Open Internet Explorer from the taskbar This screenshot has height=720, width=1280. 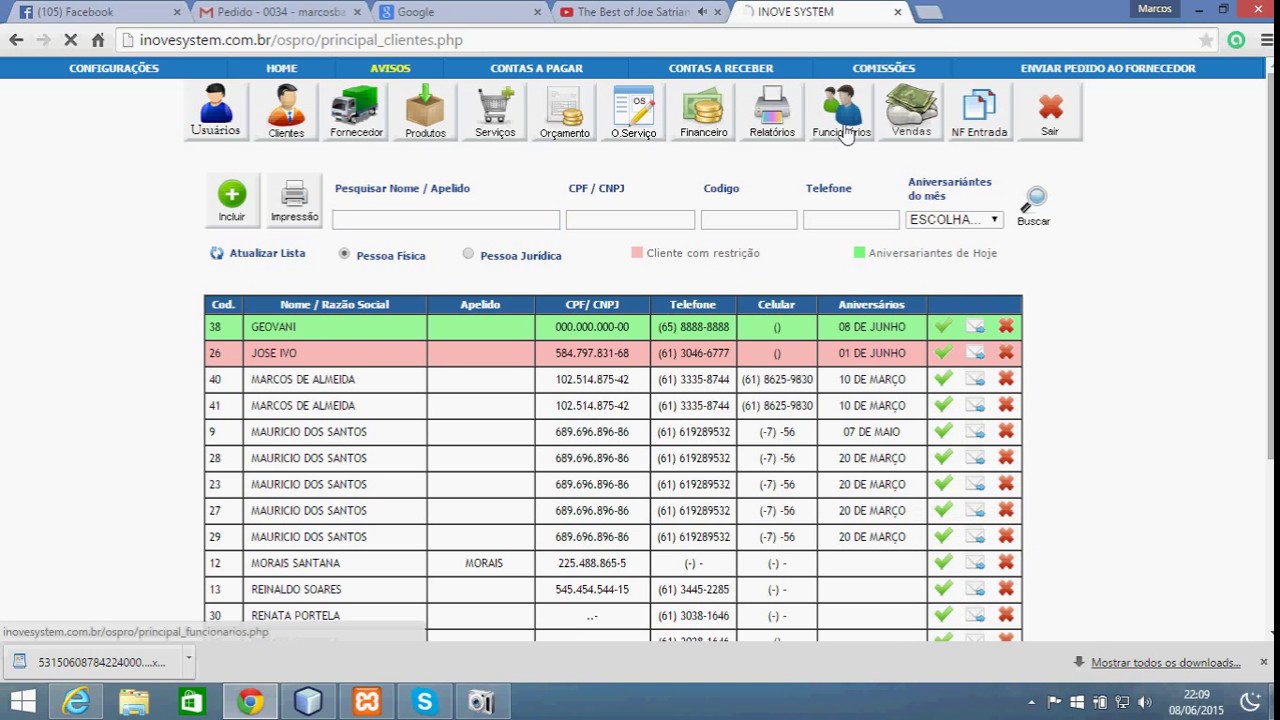tap(76, 703)
